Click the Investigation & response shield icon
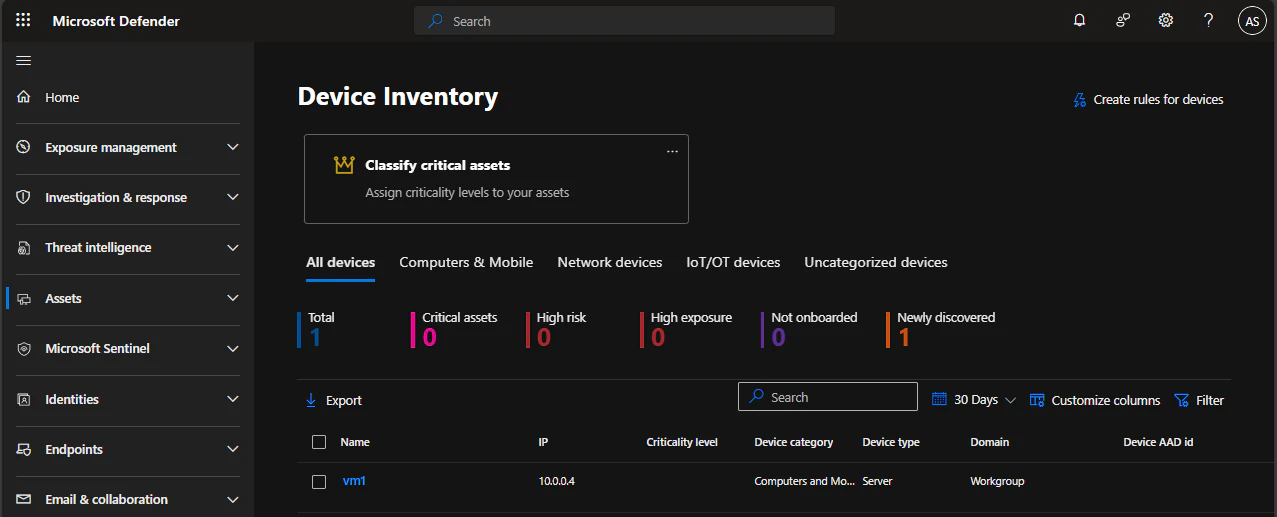Image resolution: width=1277 pixels, height=517 pixels. (x=24, y=197)
